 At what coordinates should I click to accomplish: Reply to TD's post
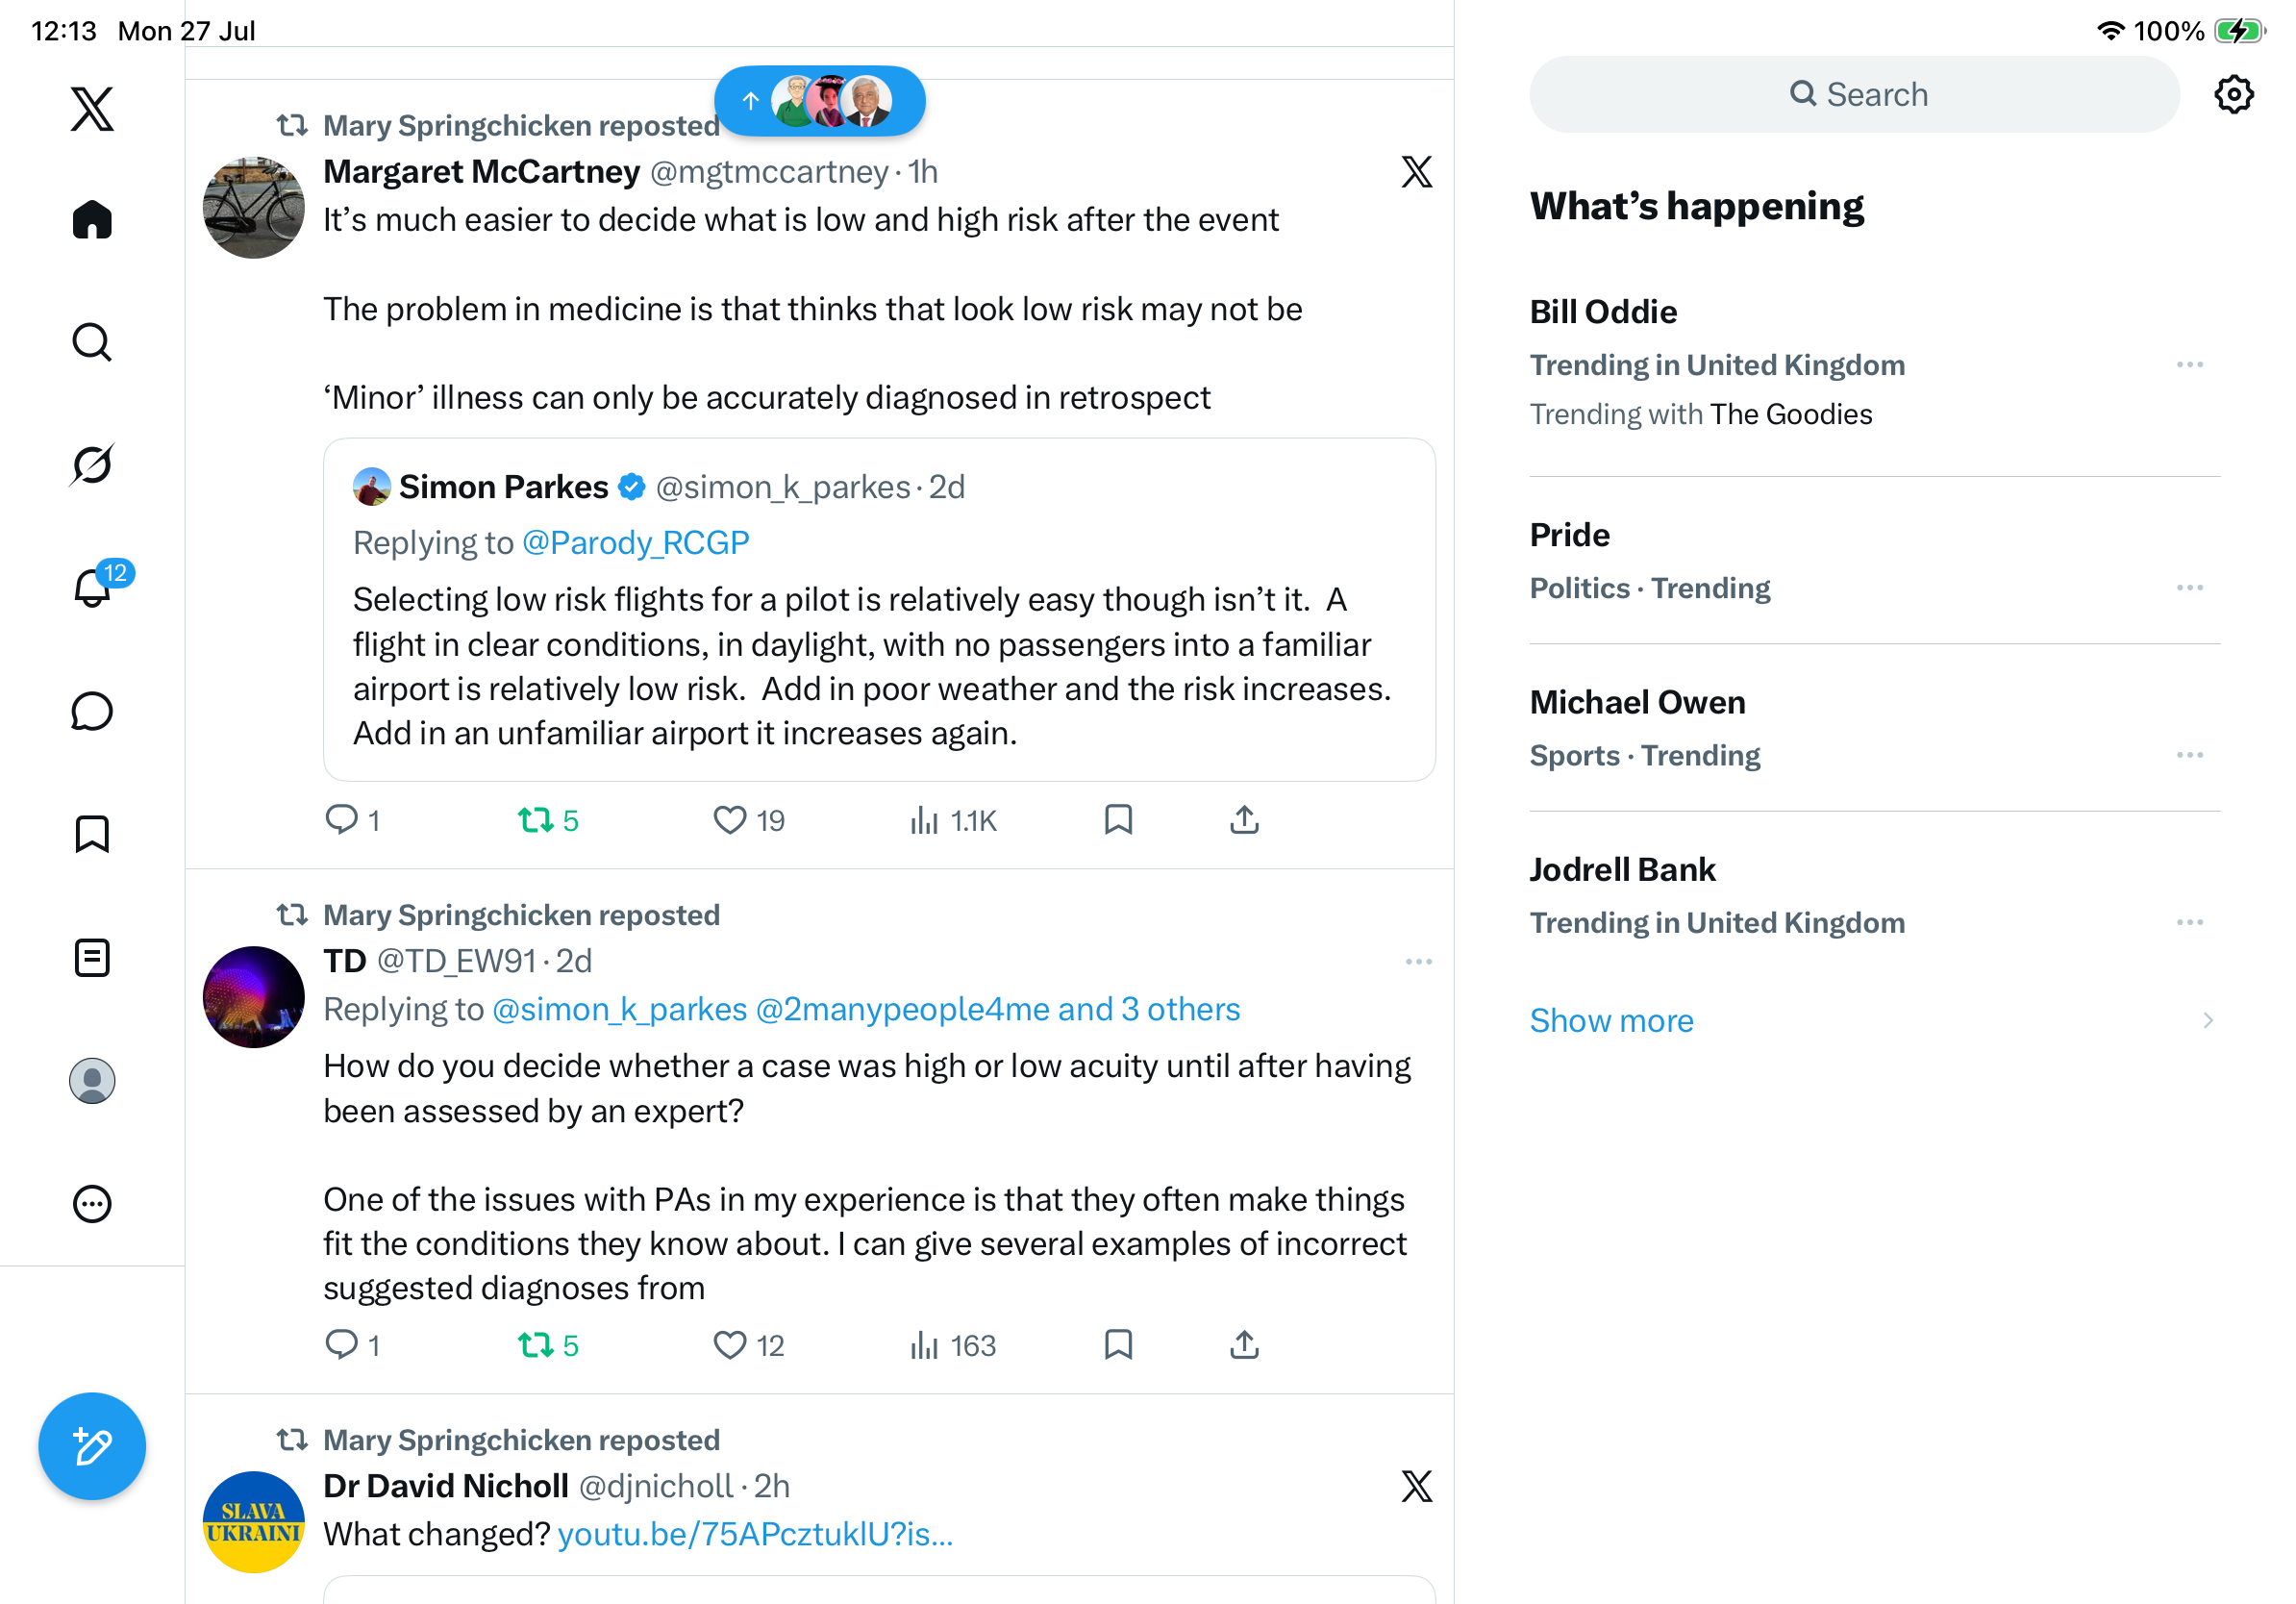(342, 1345)
